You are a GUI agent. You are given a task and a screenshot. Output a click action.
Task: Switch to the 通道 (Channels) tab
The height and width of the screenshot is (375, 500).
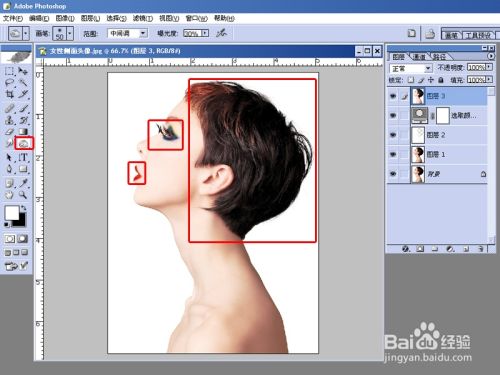tap(419, 57)
